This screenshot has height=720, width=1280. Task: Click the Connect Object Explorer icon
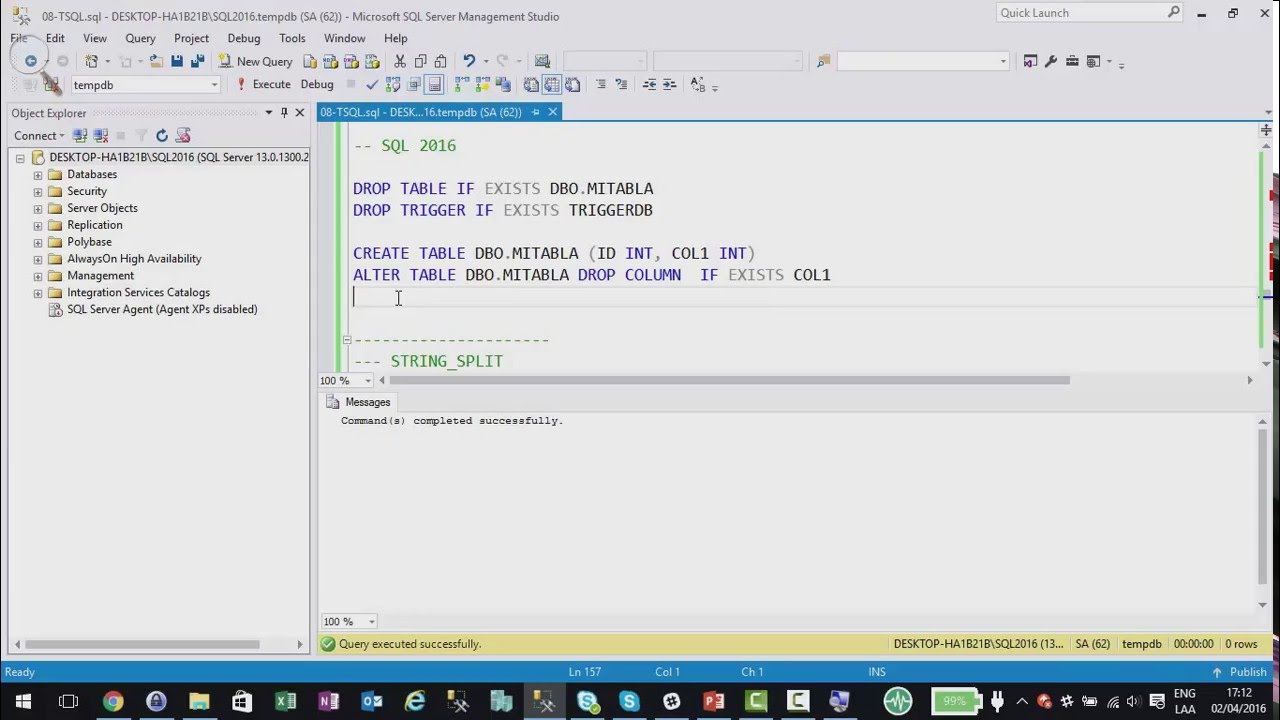[x=80, y=135]
